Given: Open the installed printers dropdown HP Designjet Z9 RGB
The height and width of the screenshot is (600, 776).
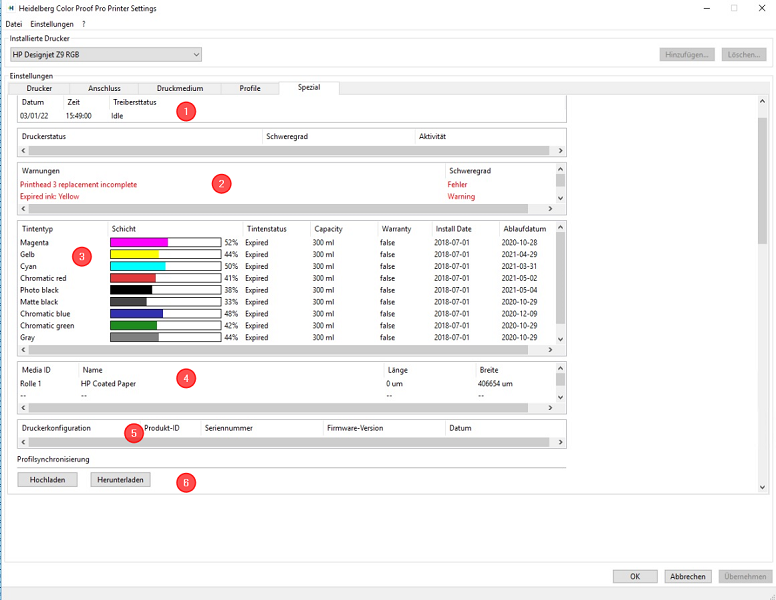Looking at the screenshot, I should 105,54.
